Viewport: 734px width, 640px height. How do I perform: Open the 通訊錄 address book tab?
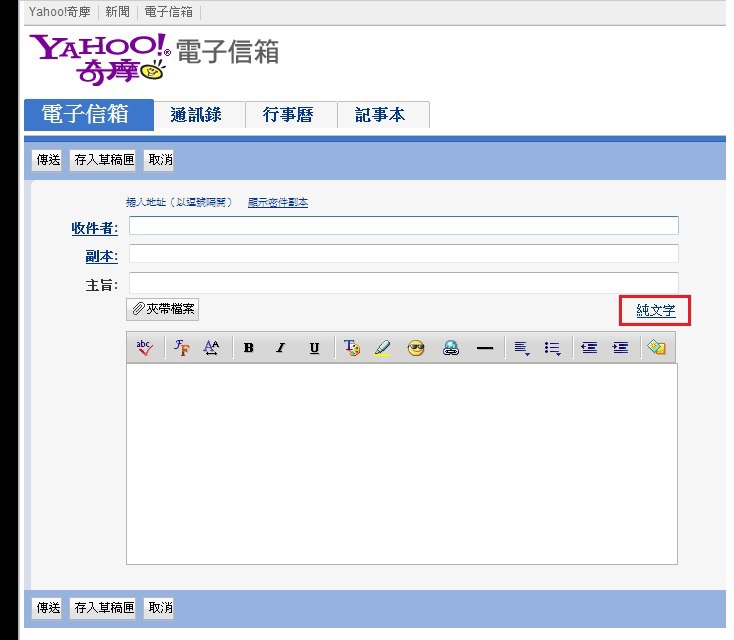coord(199,115)
